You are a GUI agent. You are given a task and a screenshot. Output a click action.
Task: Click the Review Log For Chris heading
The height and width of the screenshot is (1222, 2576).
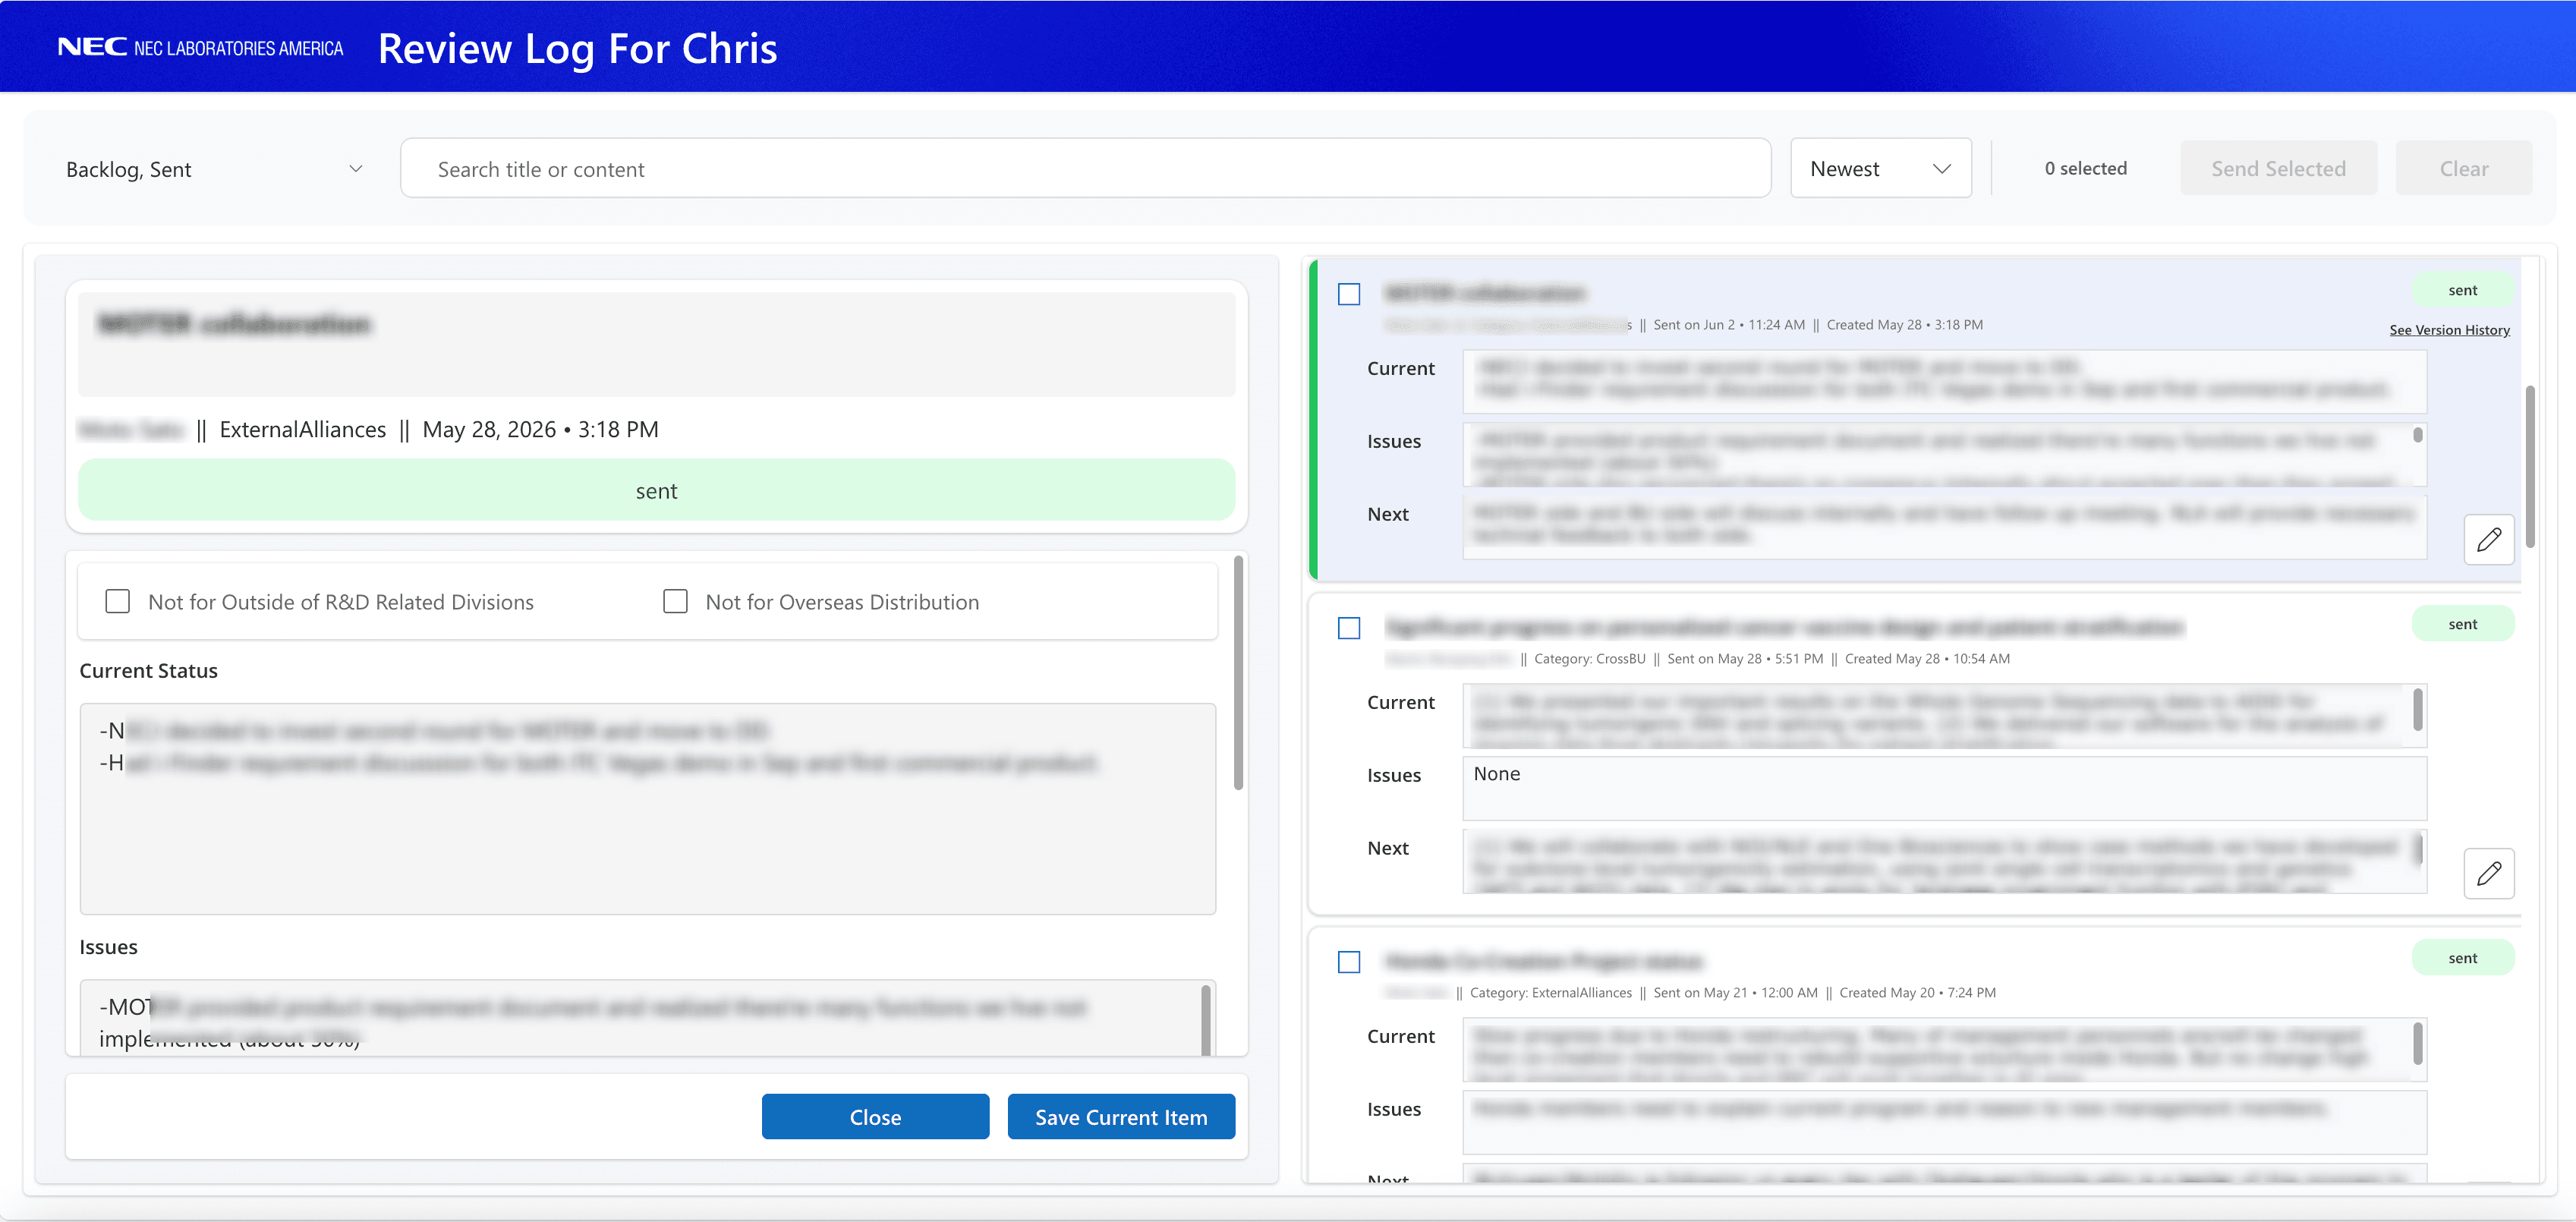tap(577, 48)
